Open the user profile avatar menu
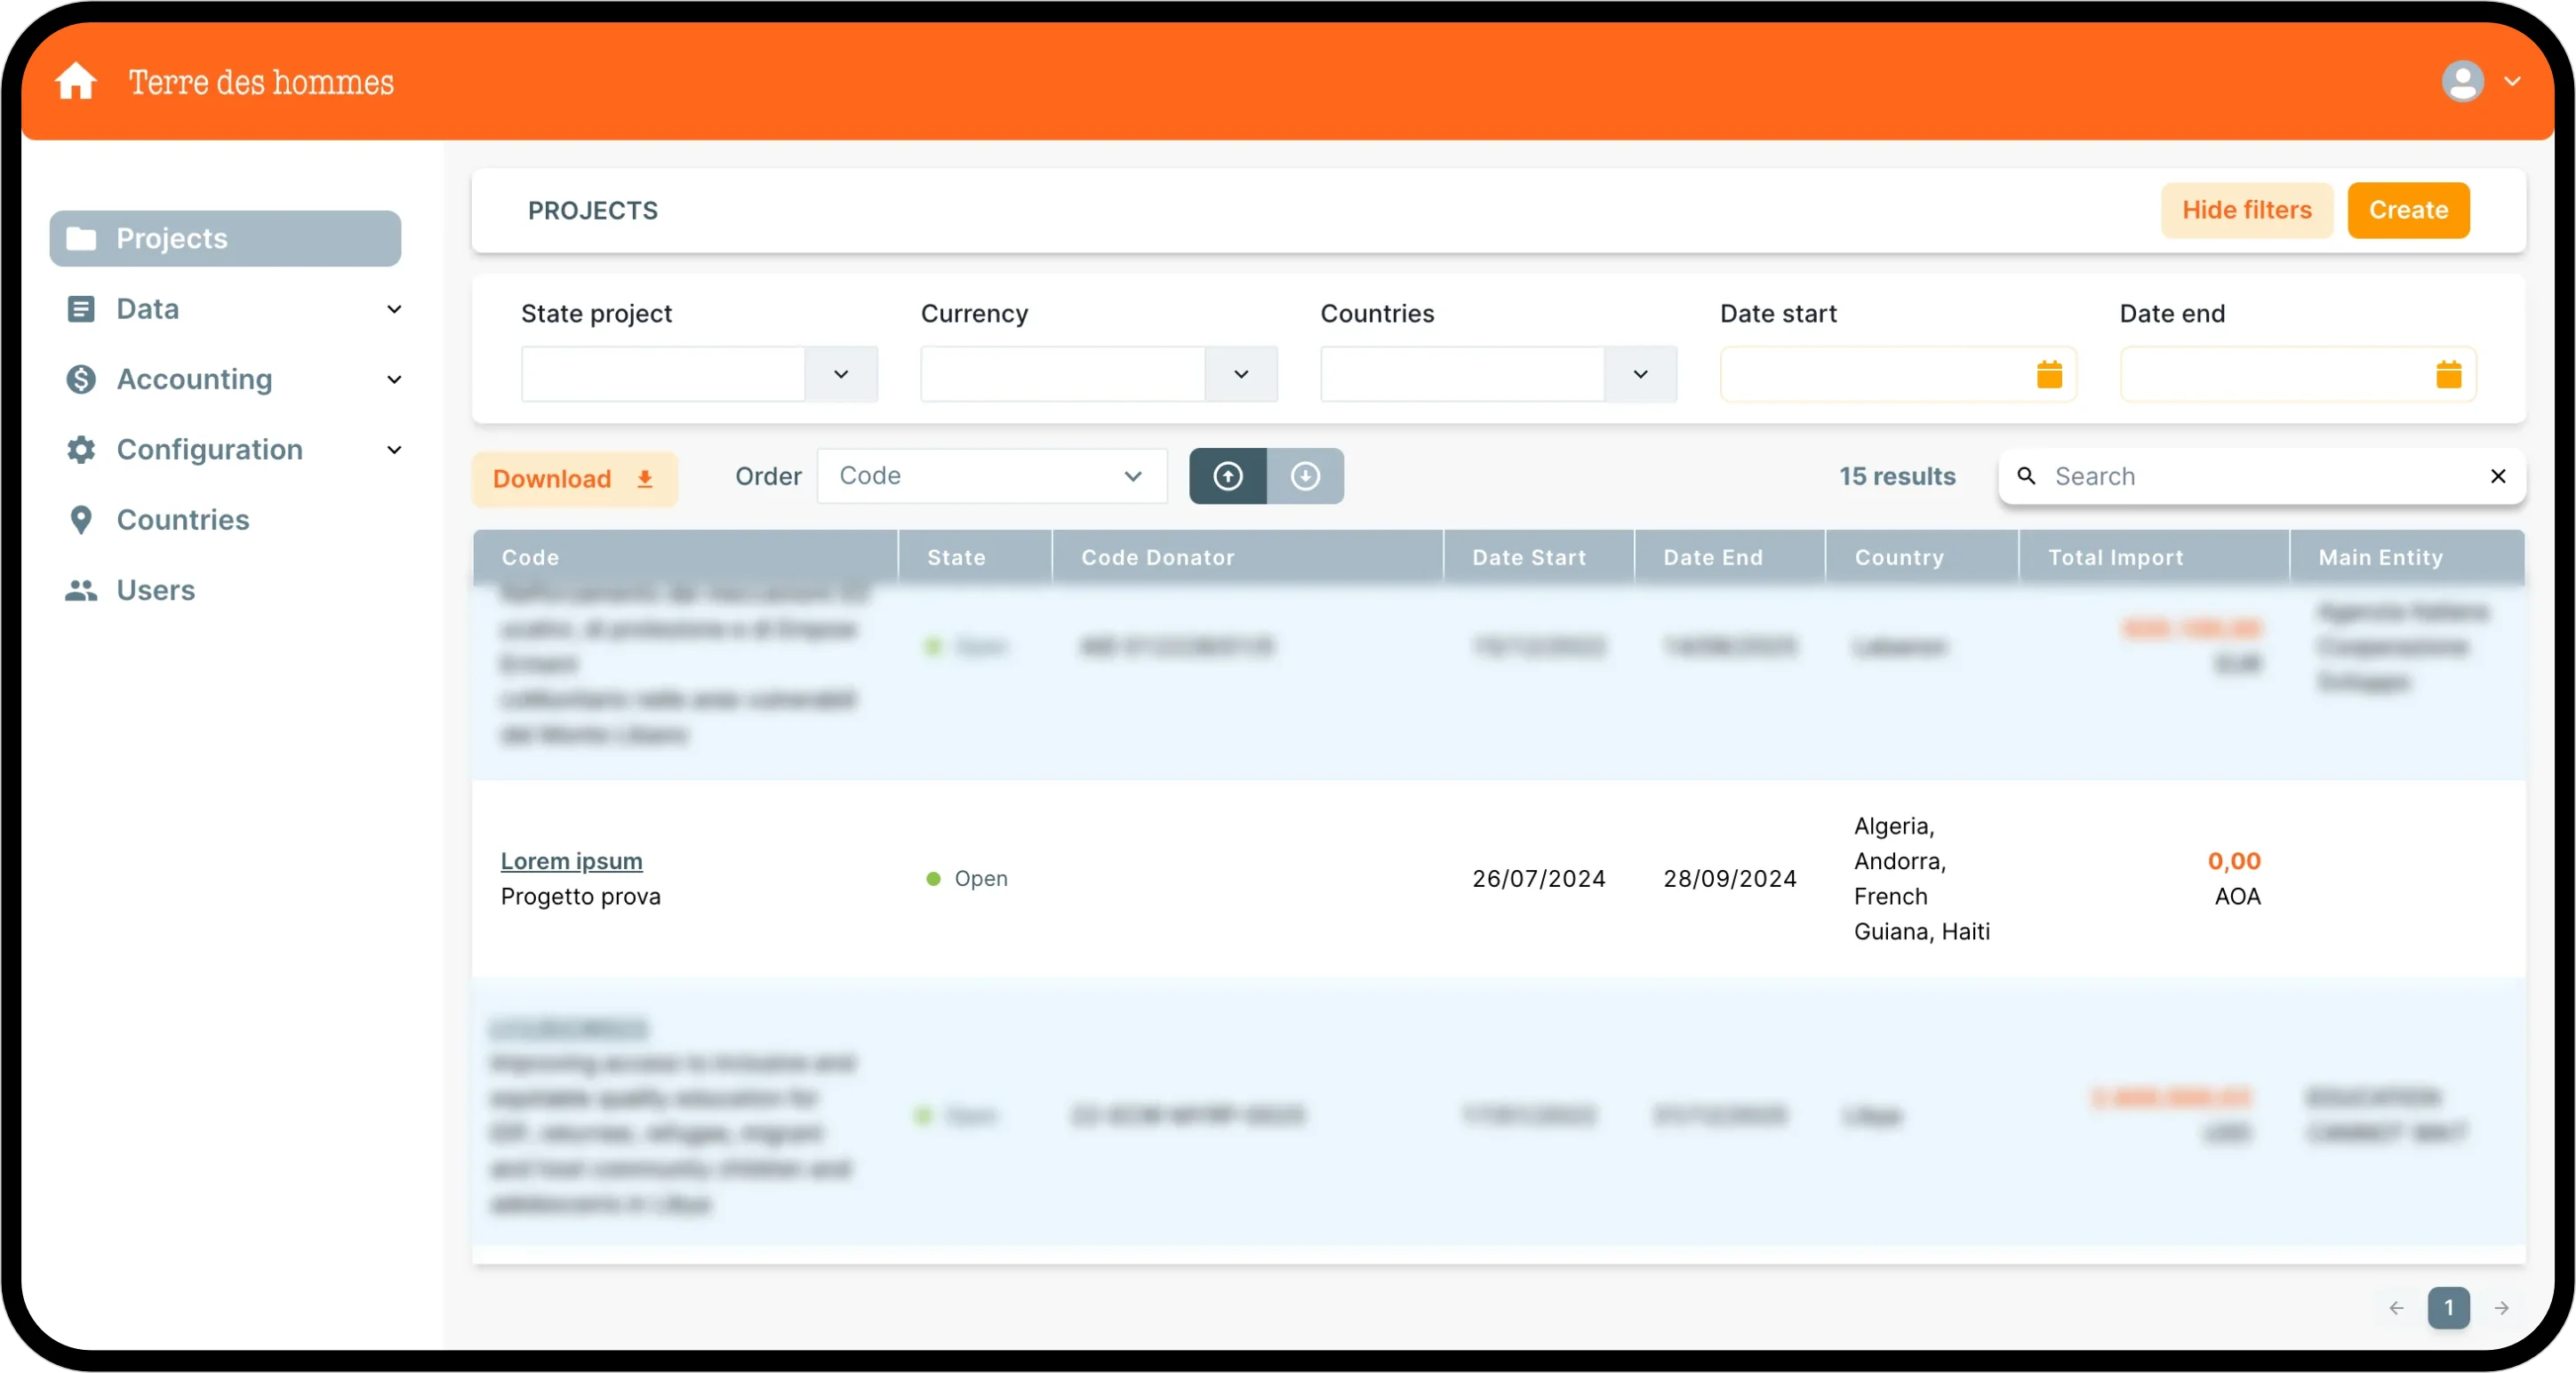The width and height of the screenshot is (2576, 1373). pos(2463,81)
